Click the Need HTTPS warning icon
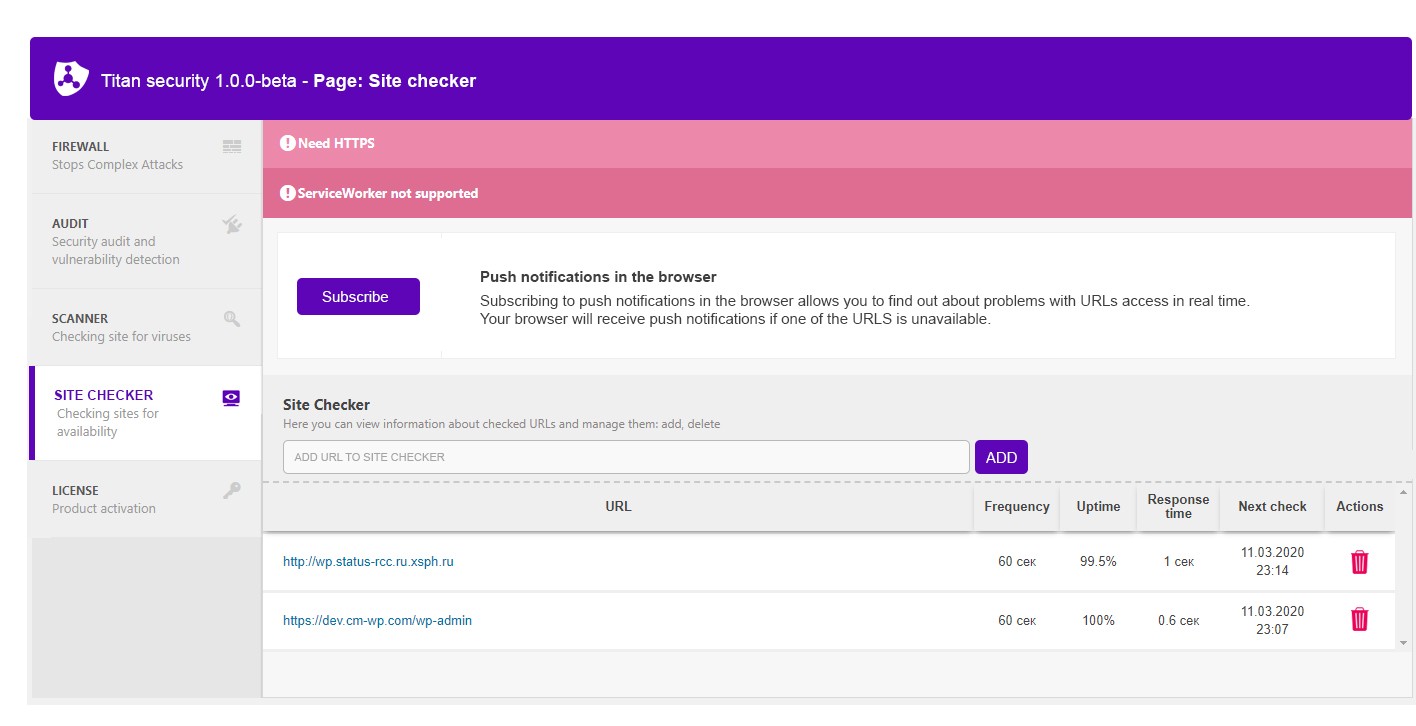The height and width of the screenshot is (726, 1416). (288, 143)
